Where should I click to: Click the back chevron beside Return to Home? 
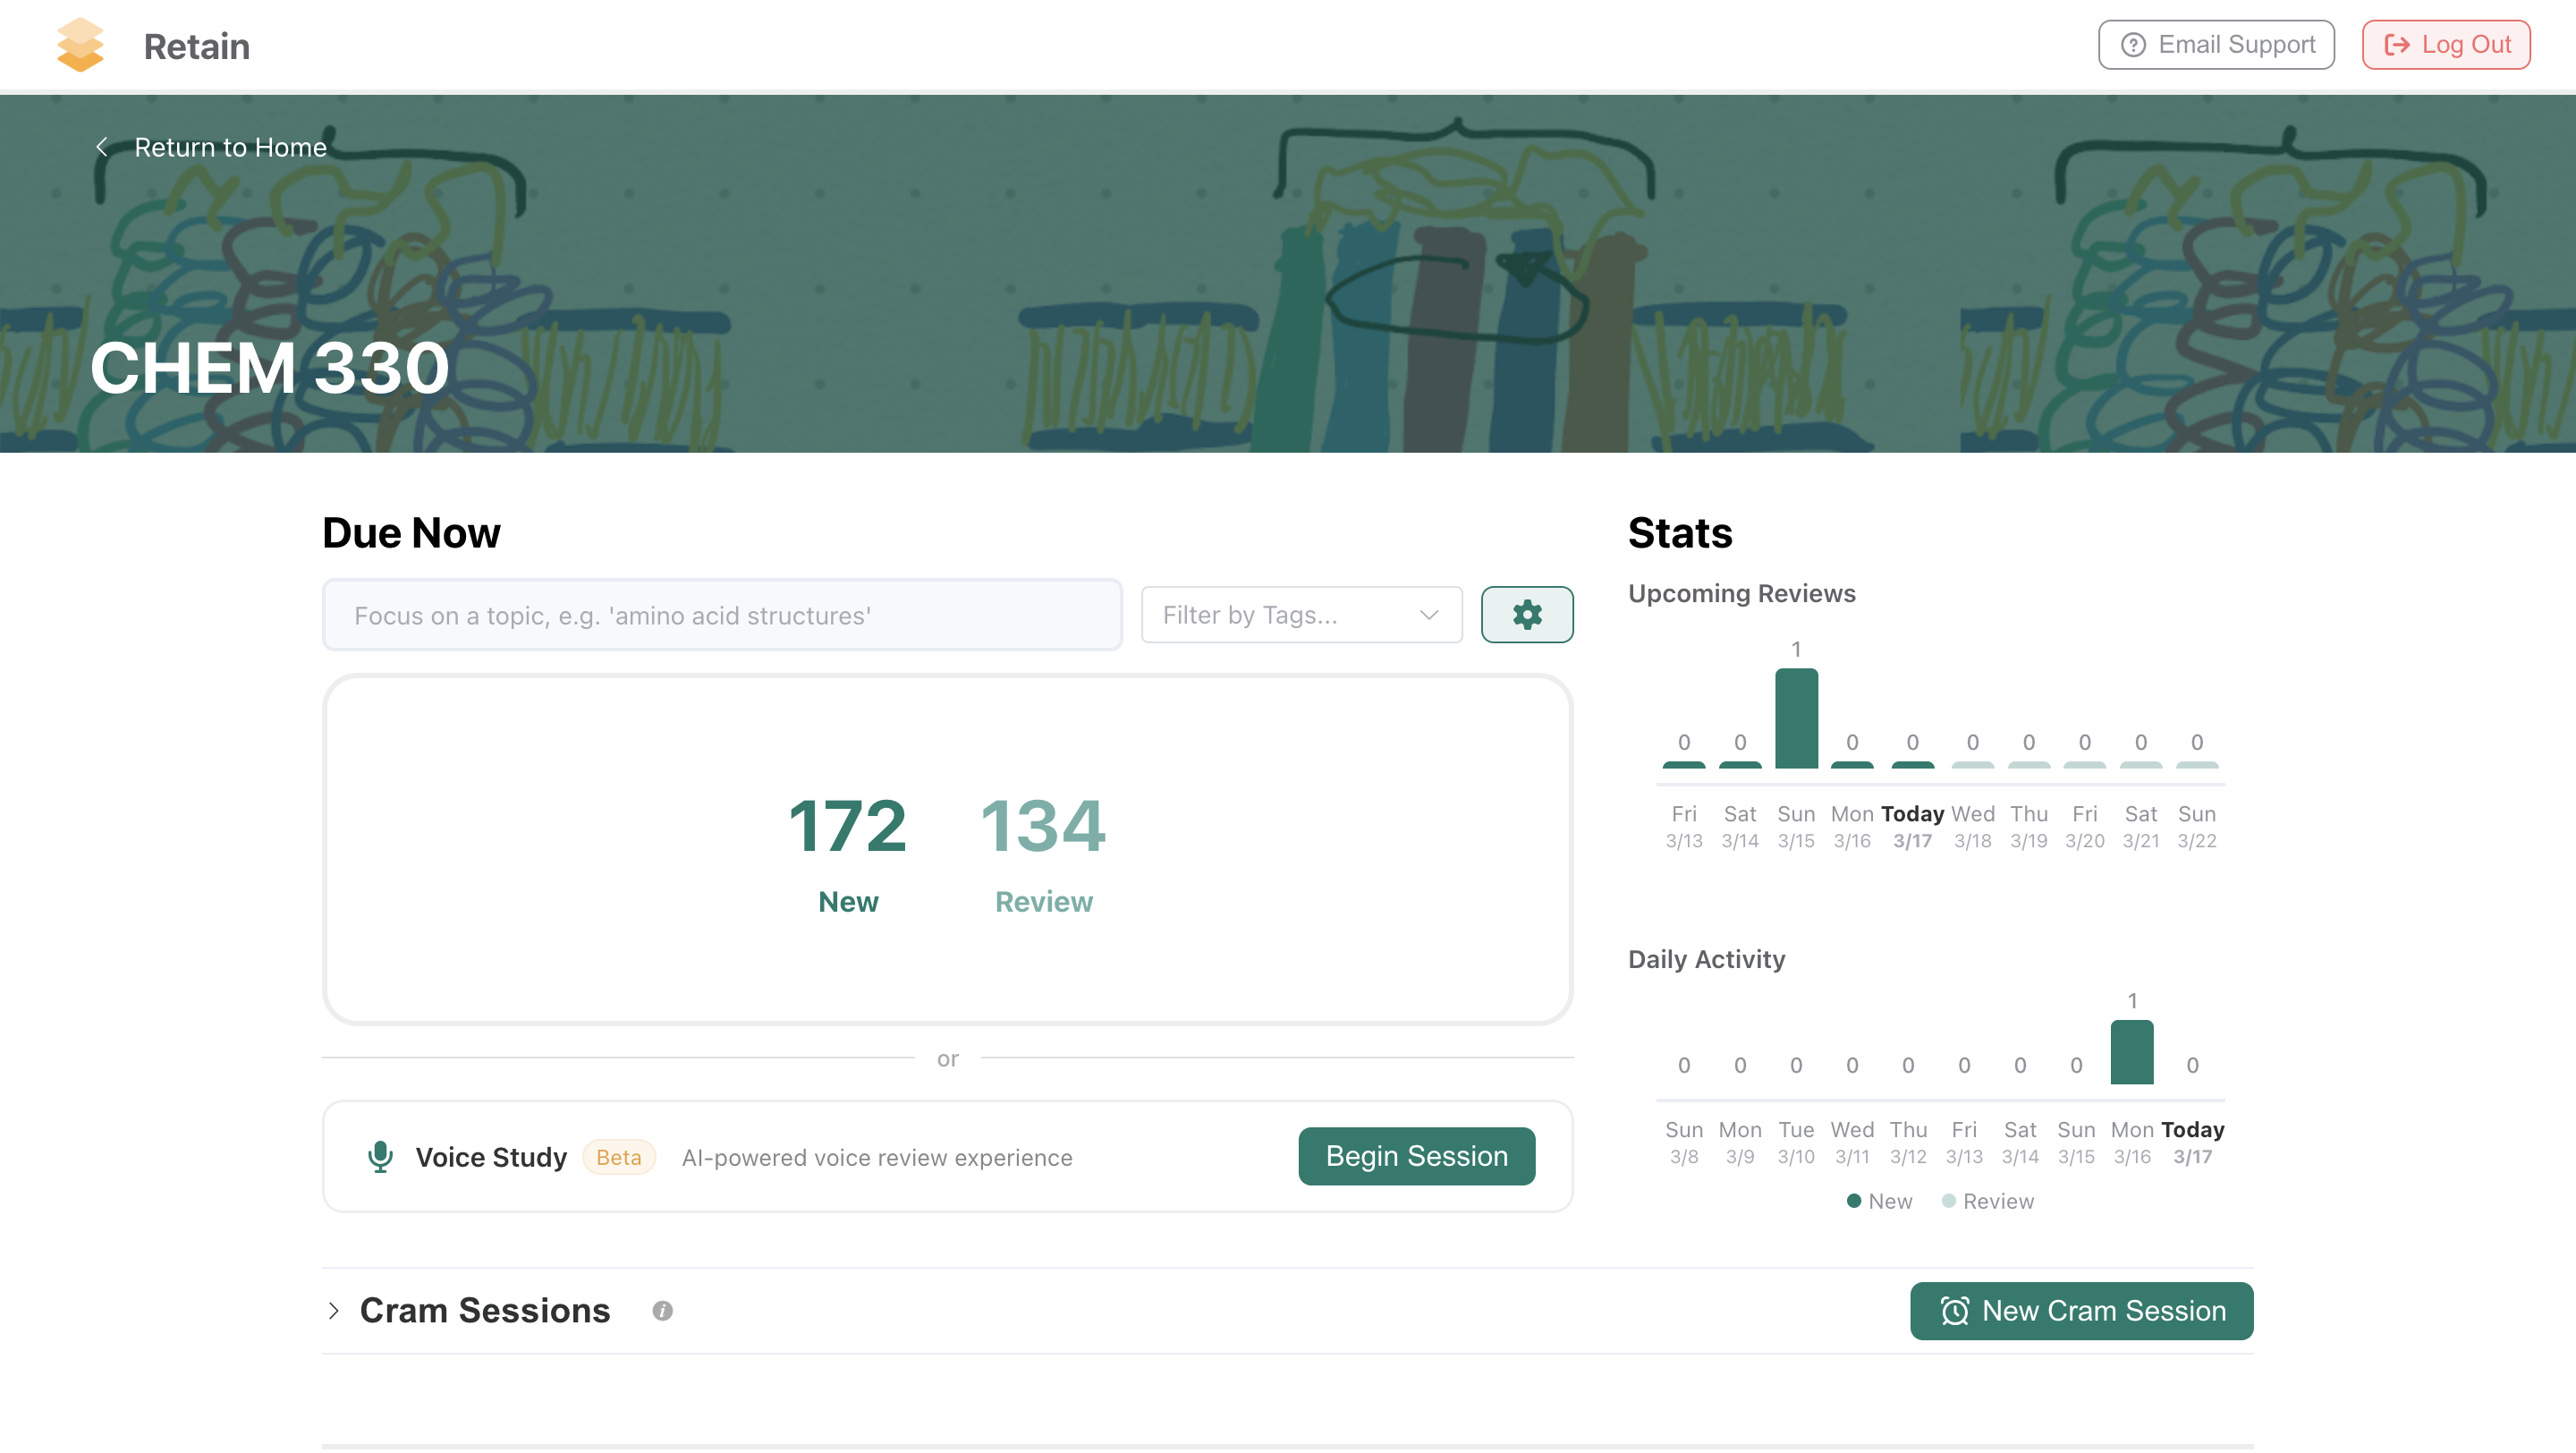[101, 147]
